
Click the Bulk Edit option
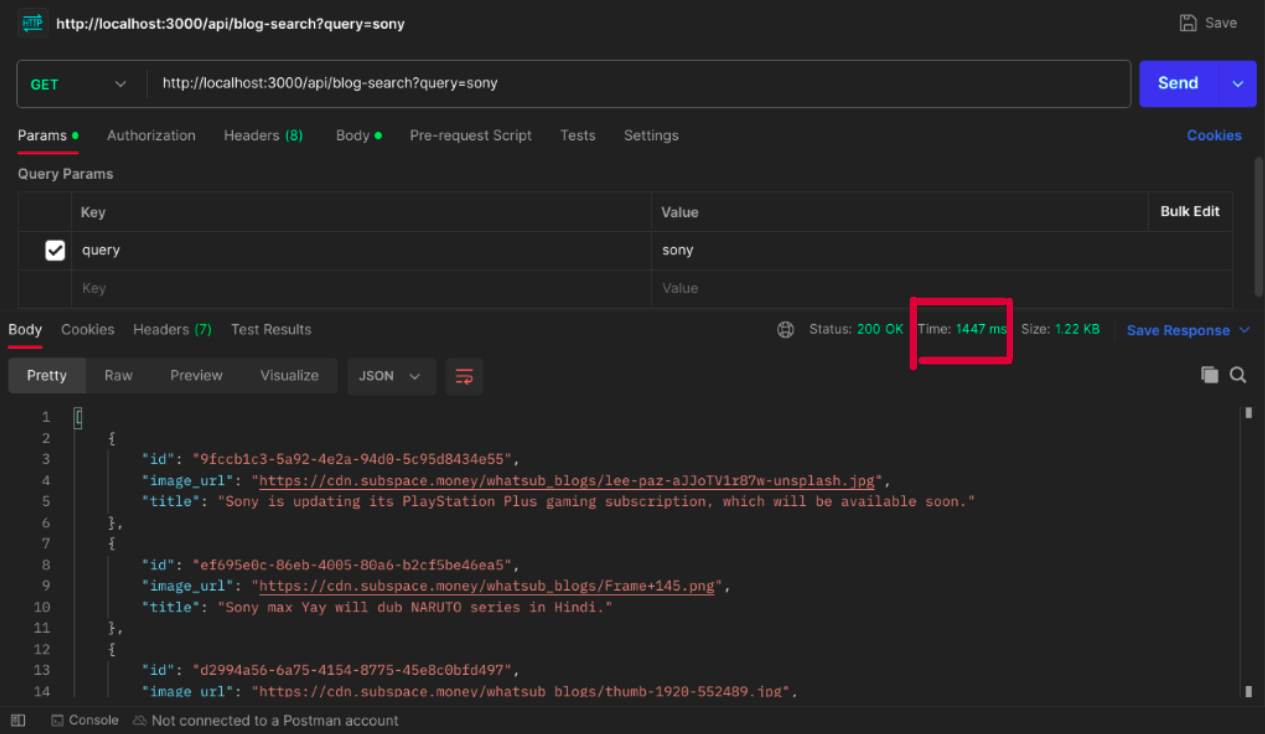coord(1190,212)
